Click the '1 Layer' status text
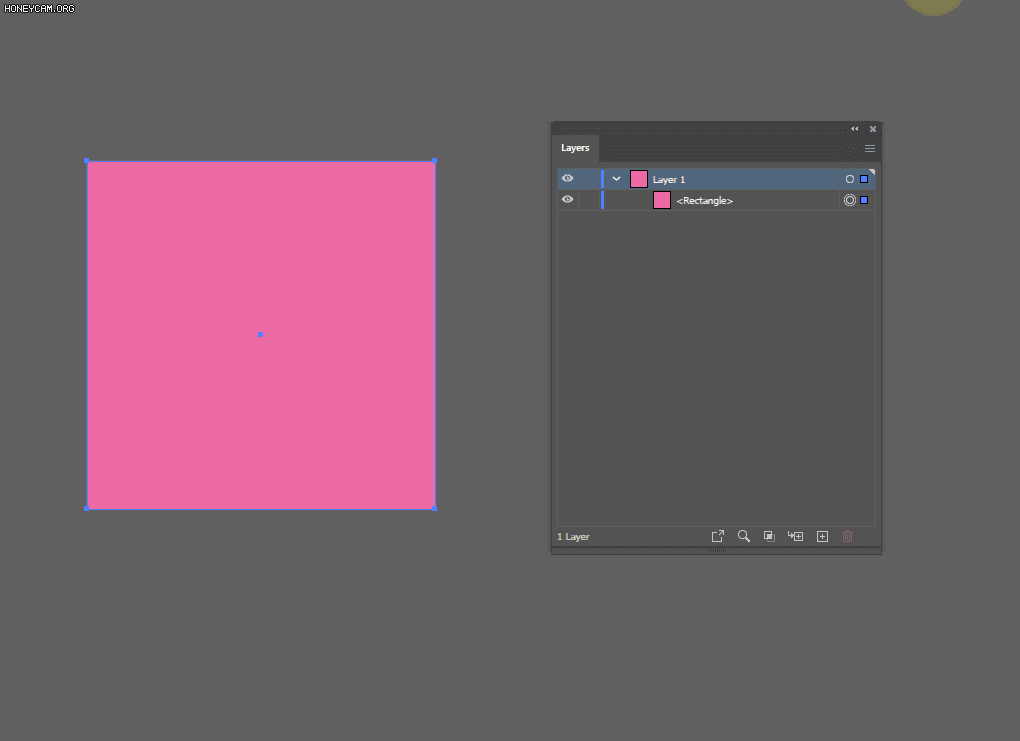Viewport: 1020px width, 741px height. (573, 537)
